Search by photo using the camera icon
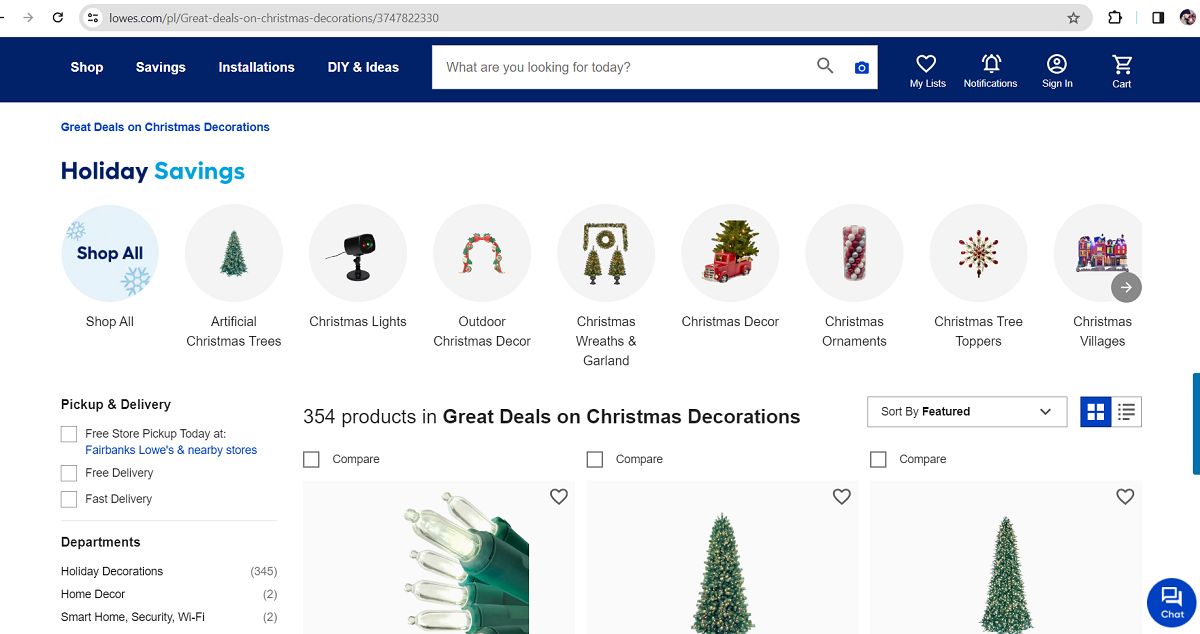1200x634 pixels. [x=861, y=67]
